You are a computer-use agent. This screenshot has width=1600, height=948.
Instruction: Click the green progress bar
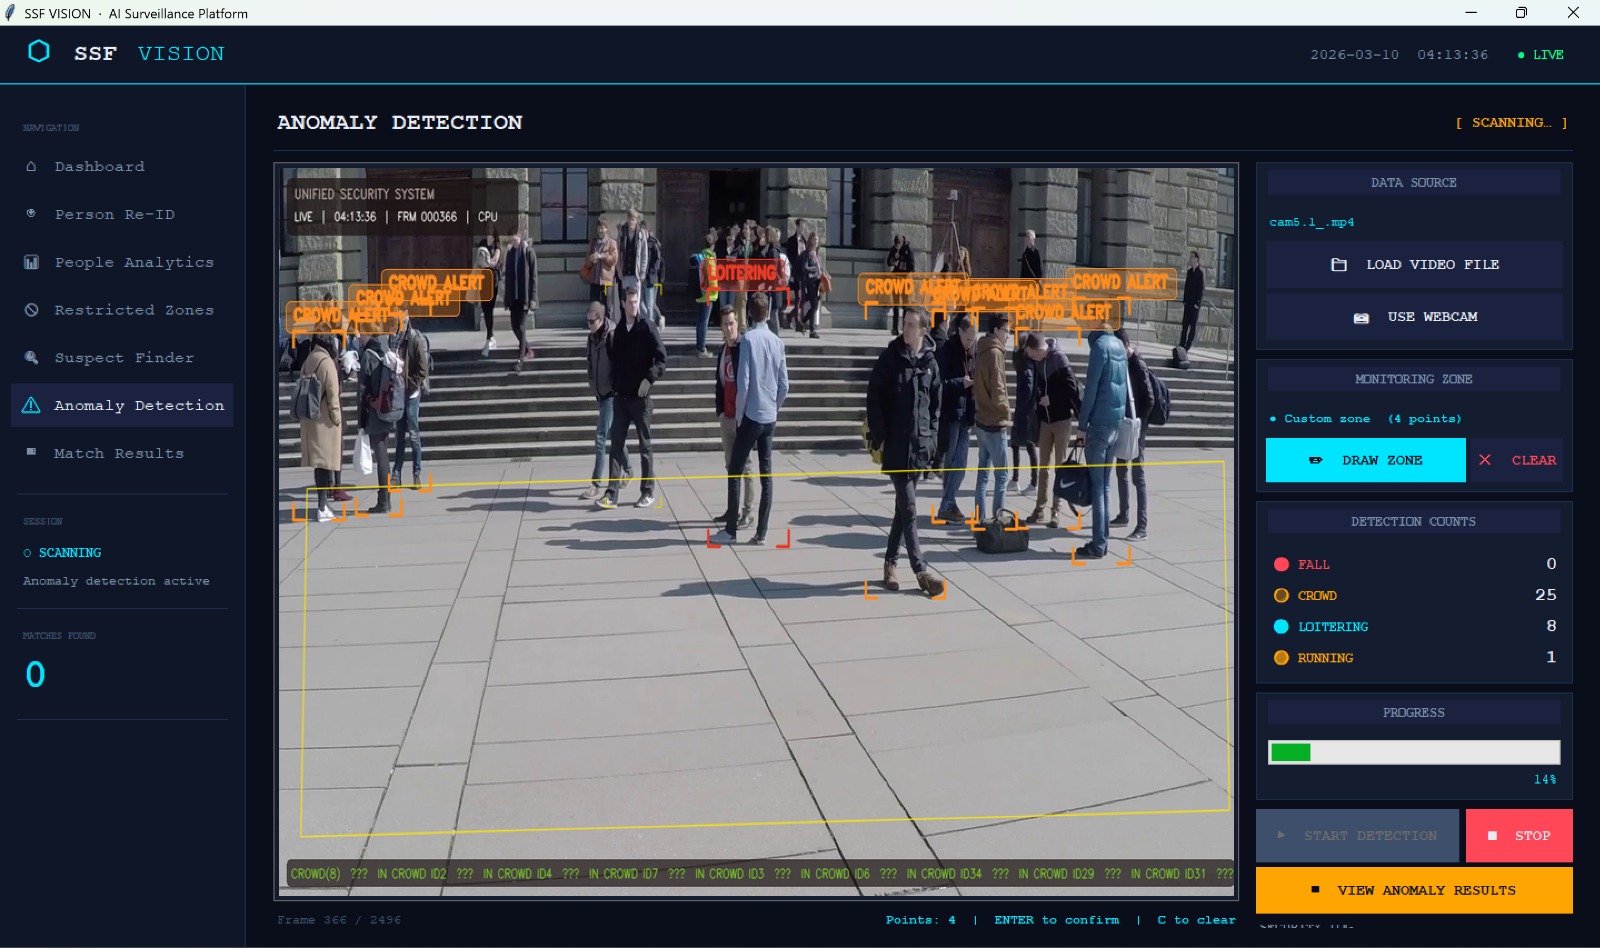coord(1290,751)
